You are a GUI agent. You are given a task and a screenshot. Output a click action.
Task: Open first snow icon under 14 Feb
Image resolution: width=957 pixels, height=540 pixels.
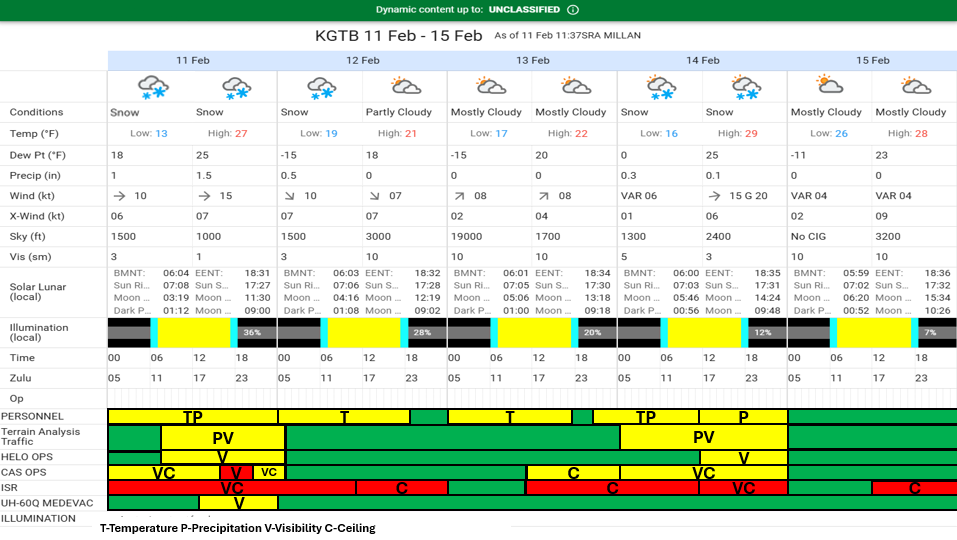tap(661, 87)
